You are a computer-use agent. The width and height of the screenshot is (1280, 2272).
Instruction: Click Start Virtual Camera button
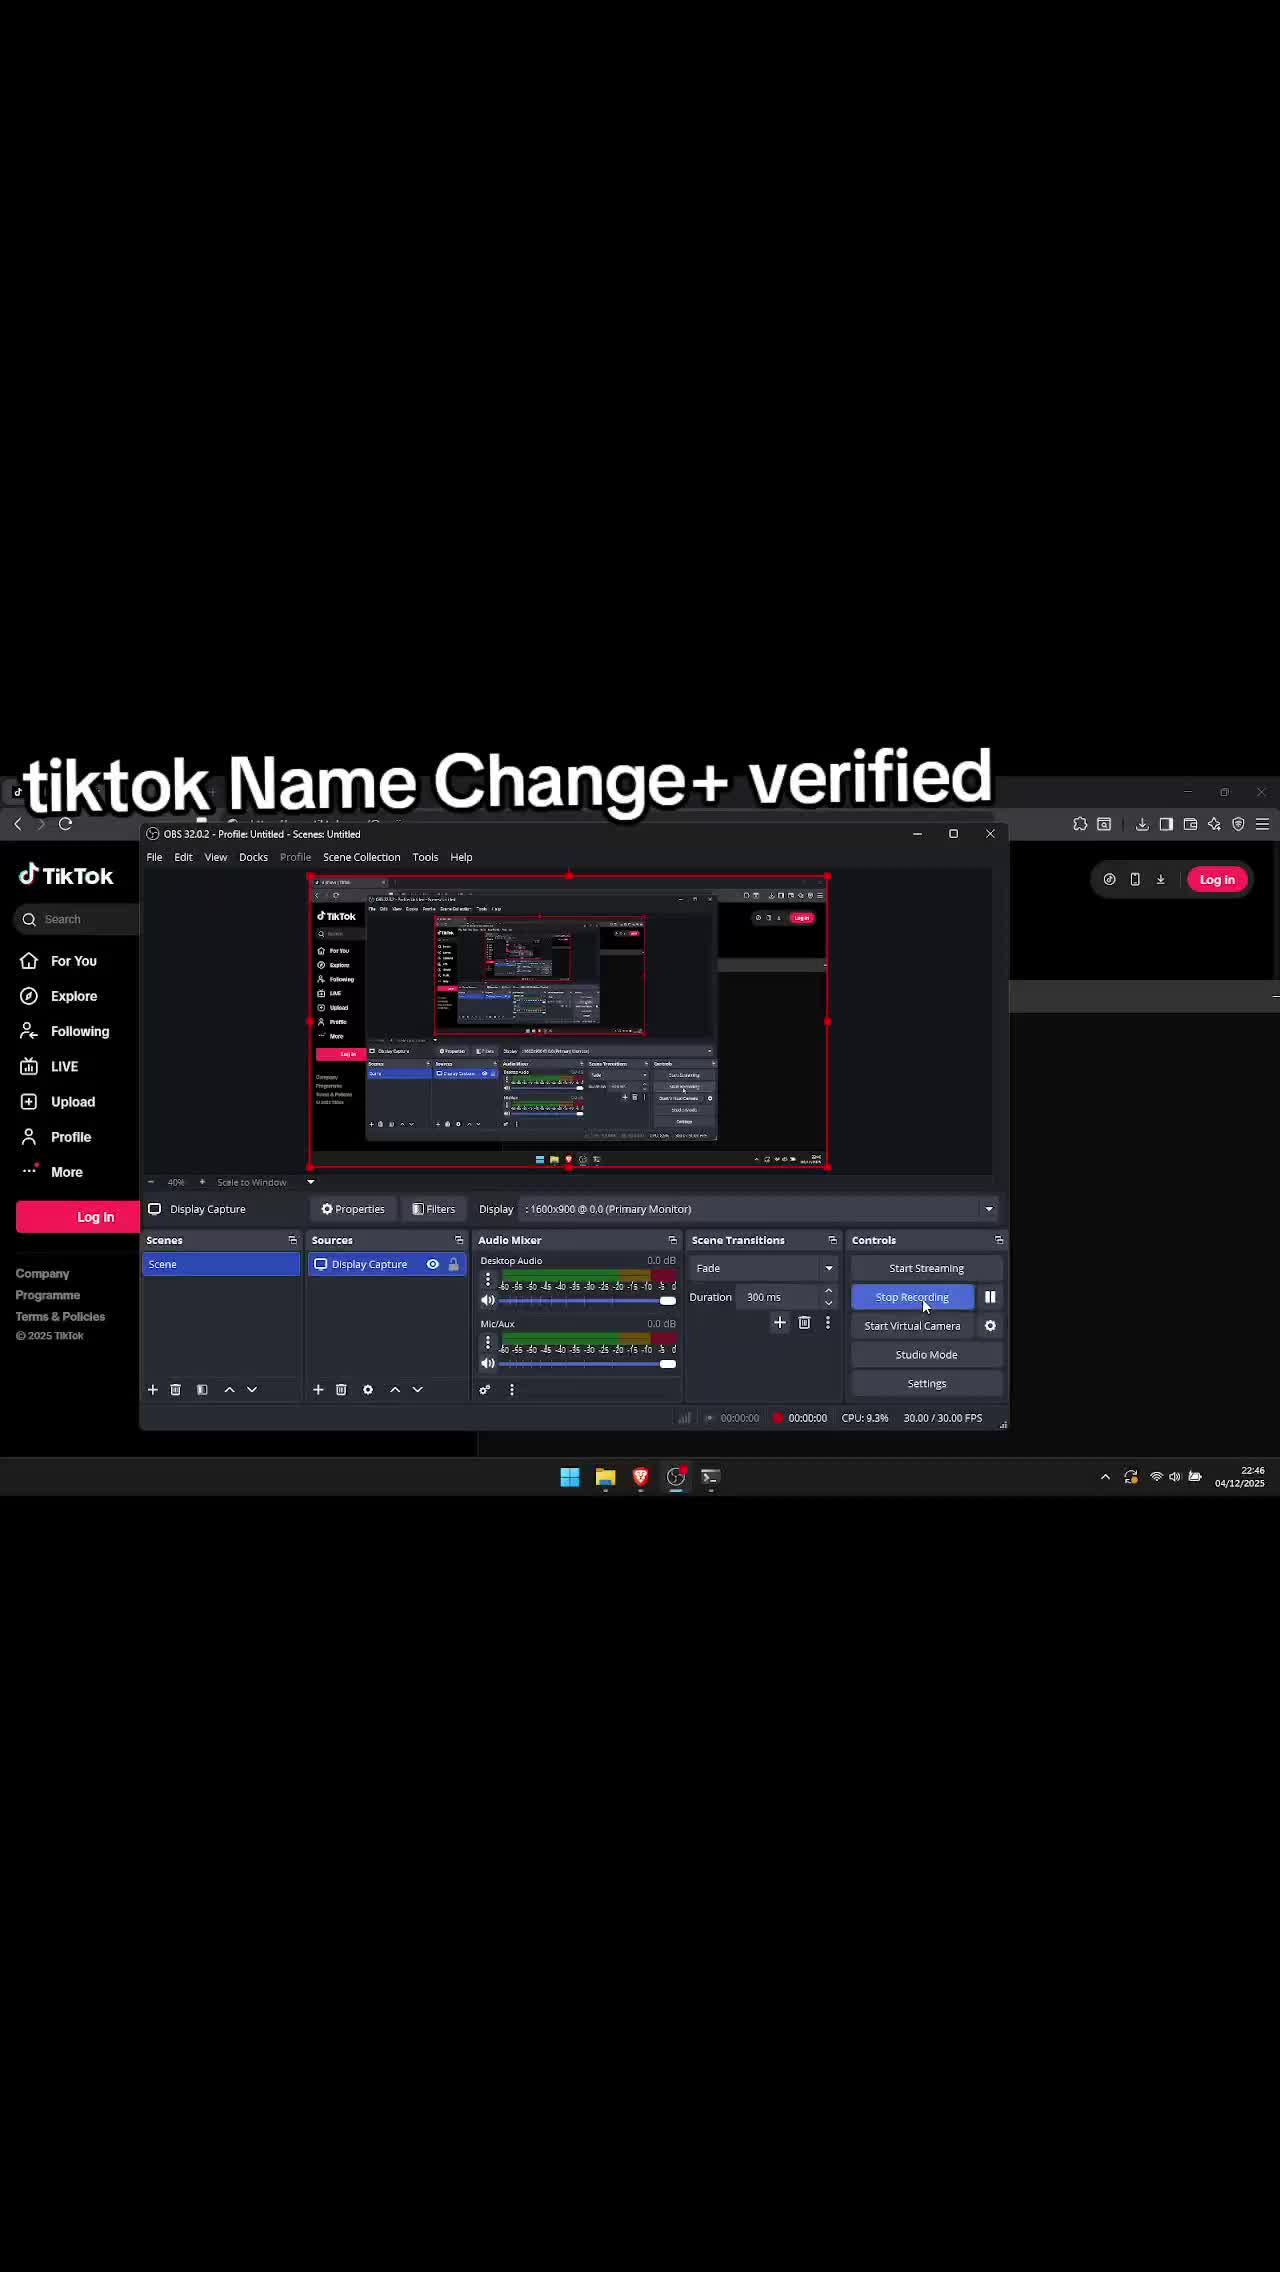click(x=912, y=1326)
